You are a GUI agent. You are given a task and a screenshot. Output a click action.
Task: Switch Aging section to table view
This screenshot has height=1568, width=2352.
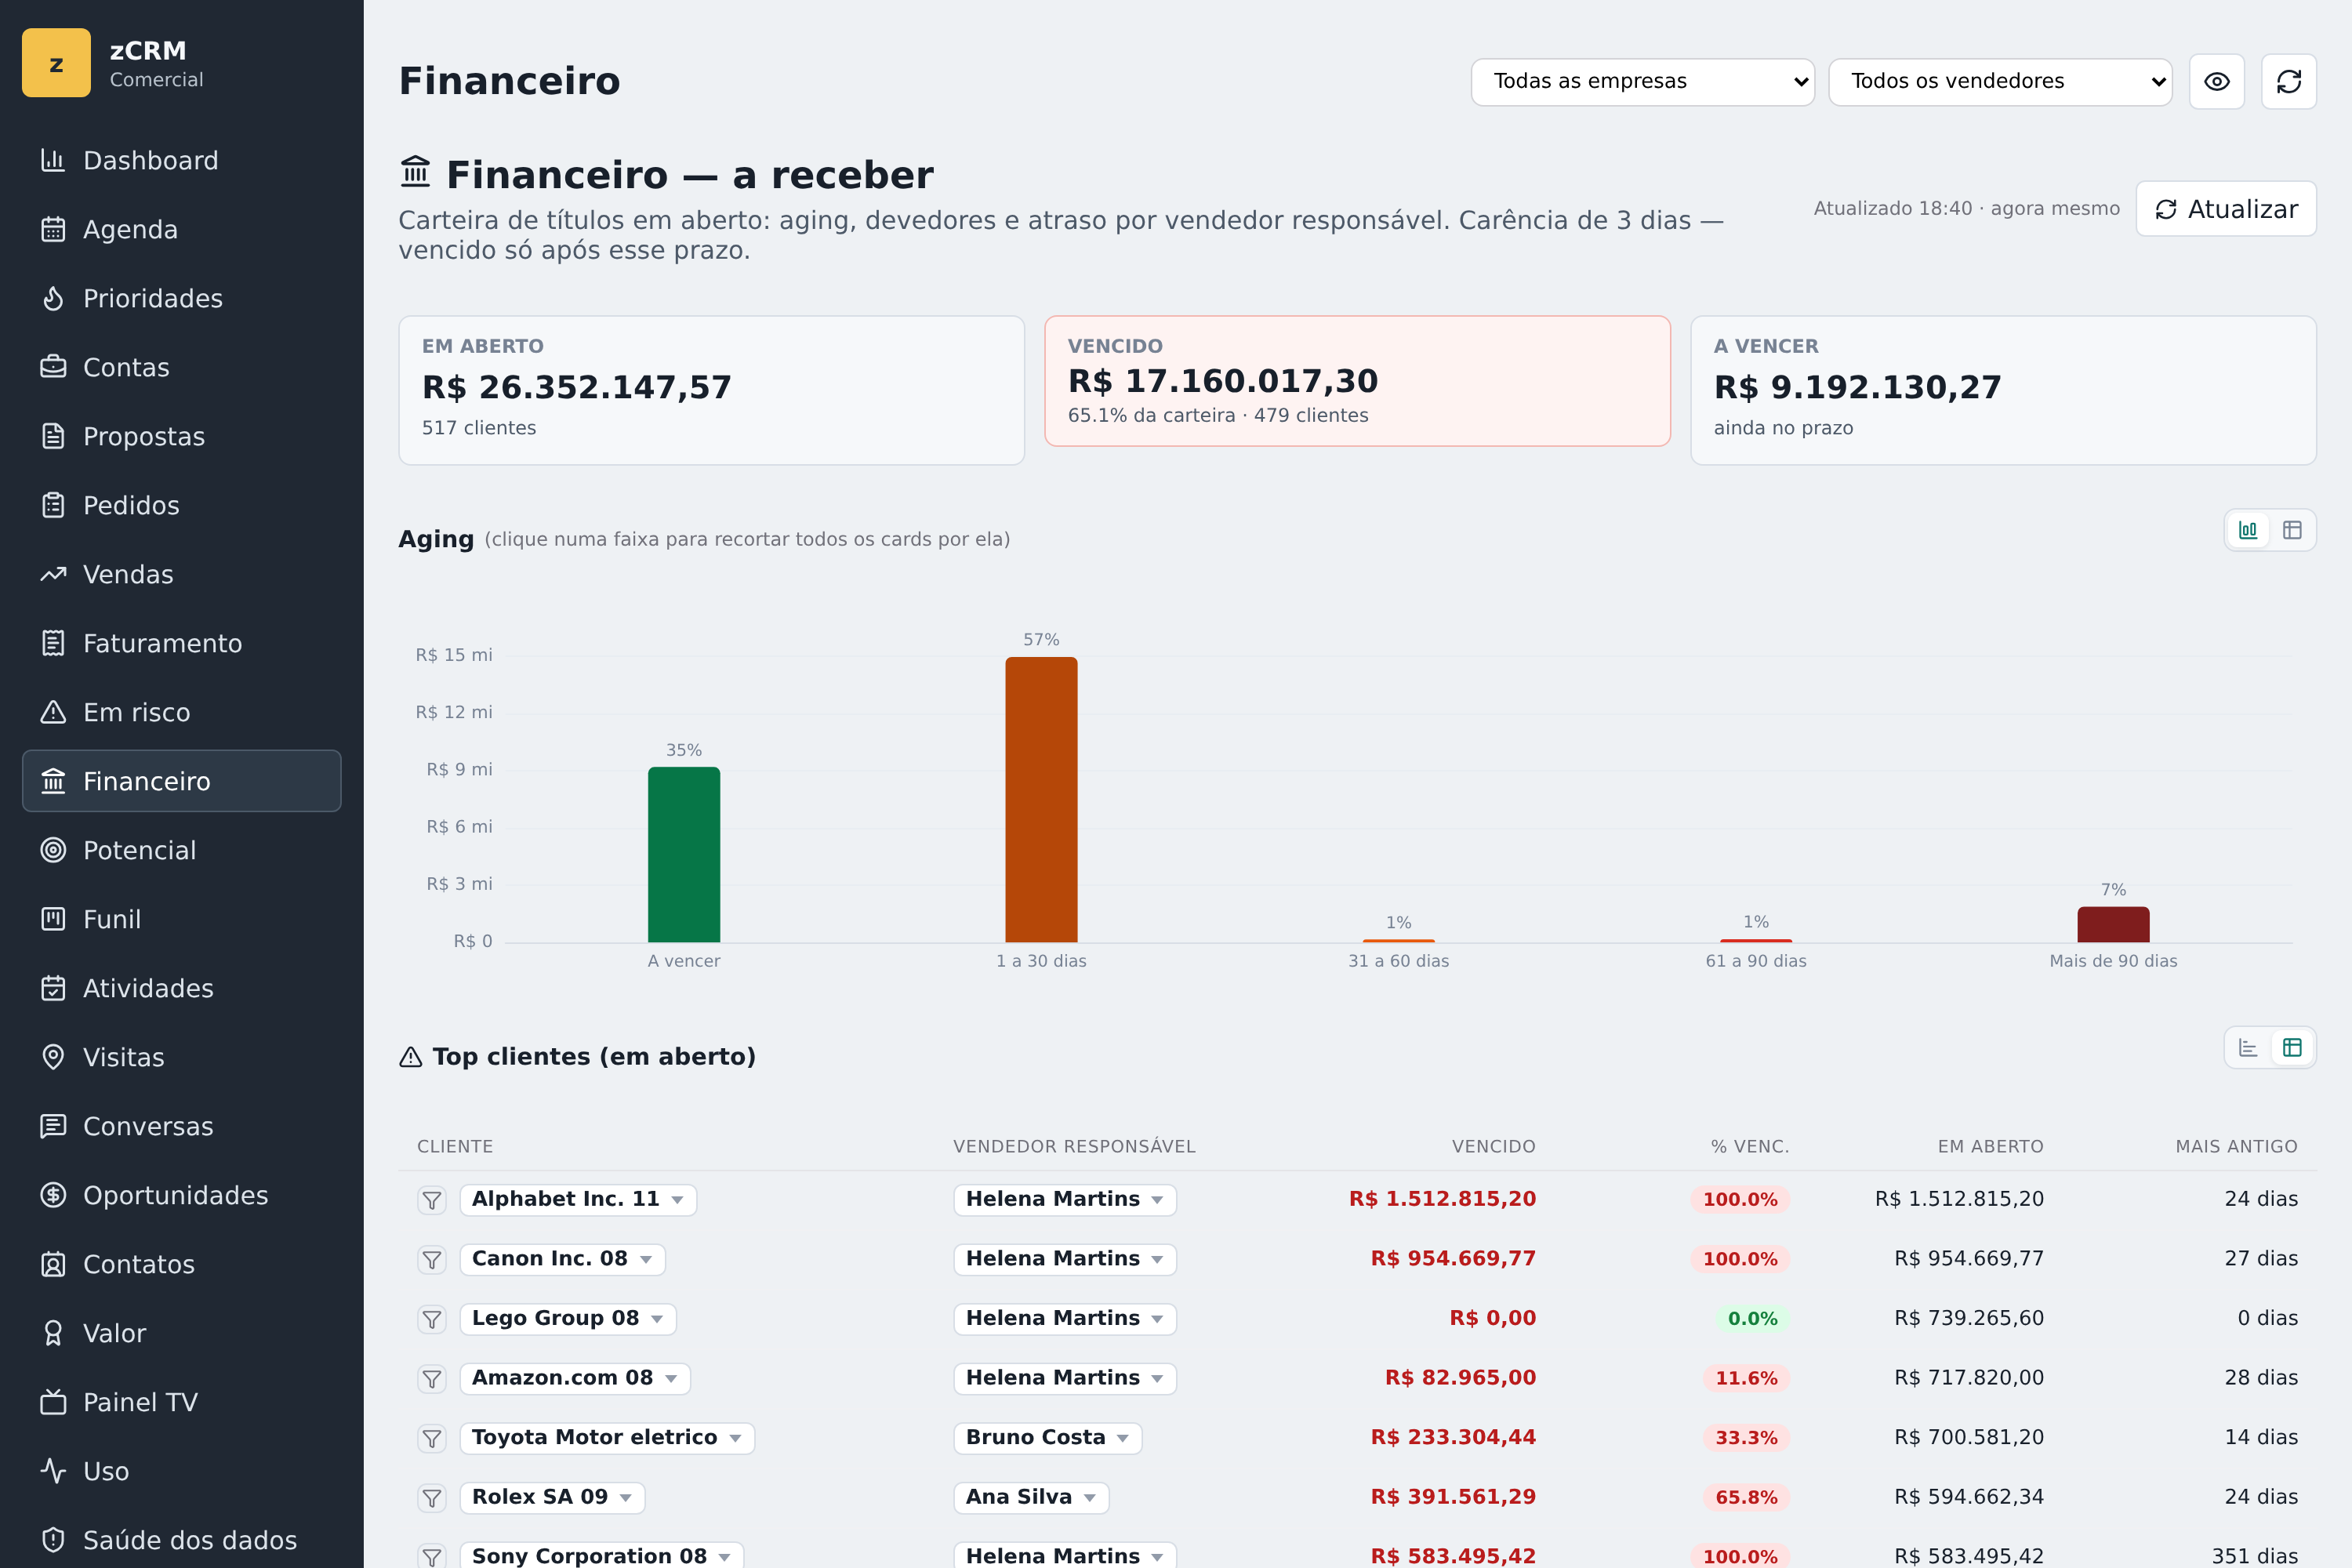pos(2292,530)
